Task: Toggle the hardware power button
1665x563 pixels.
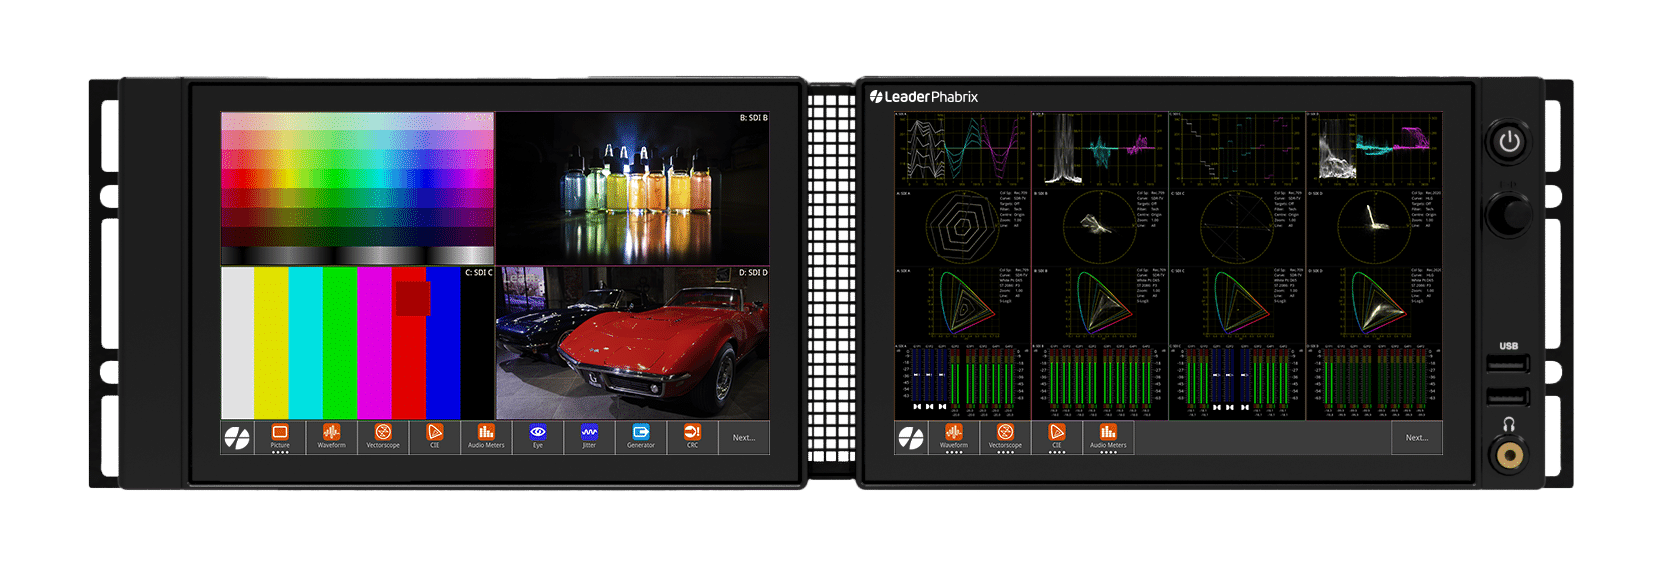Action: (1509, 142)
